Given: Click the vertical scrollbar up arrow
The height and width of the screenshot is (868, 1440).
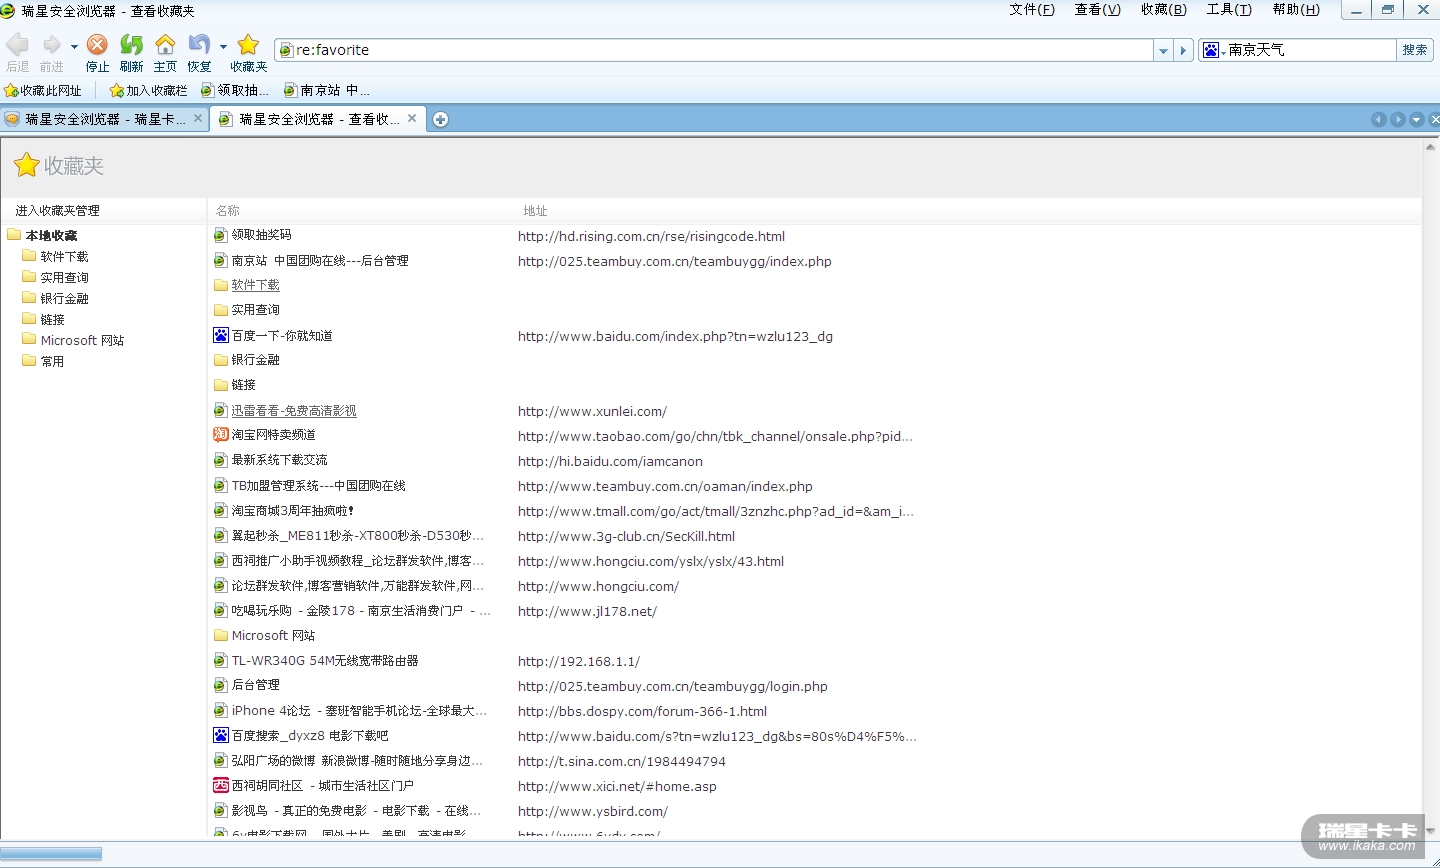Looking at the screenshot, I should pyautogui.click(x=1430, y=147).
